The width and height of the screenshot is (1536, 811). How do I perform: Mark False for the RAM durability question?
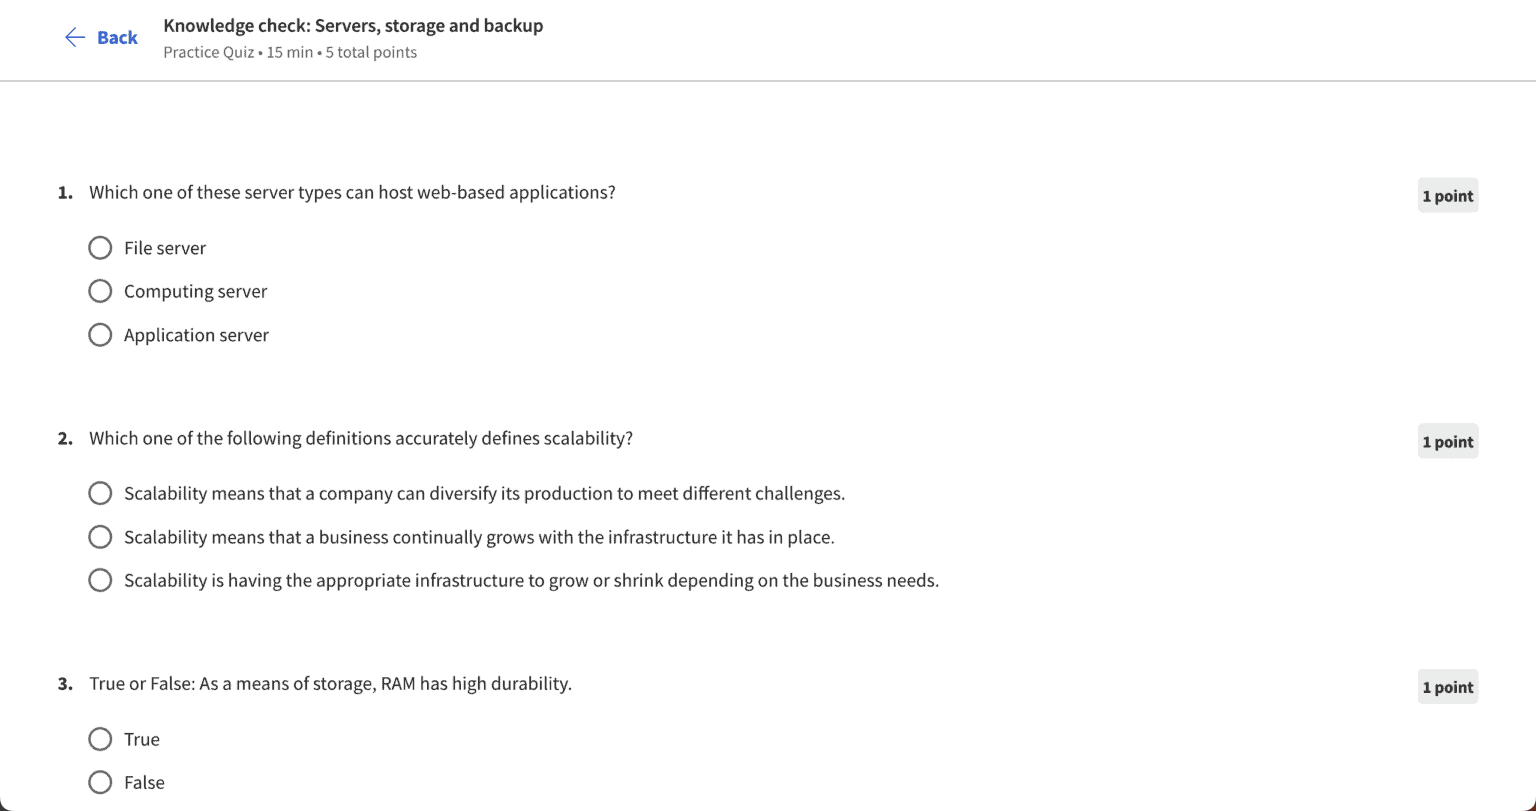pyautogui.click(x=100, y=781)
